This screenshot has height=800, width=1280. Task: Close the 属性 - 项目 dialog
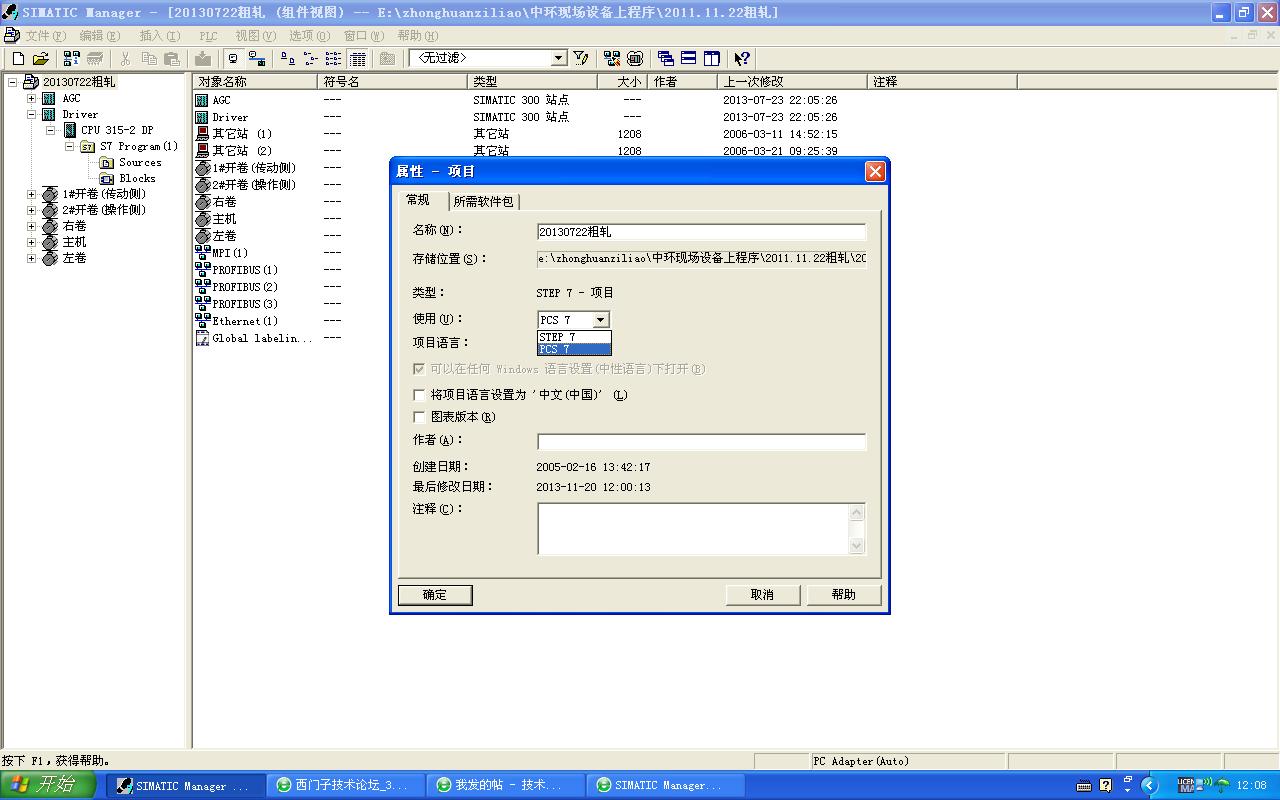point(875,171)
